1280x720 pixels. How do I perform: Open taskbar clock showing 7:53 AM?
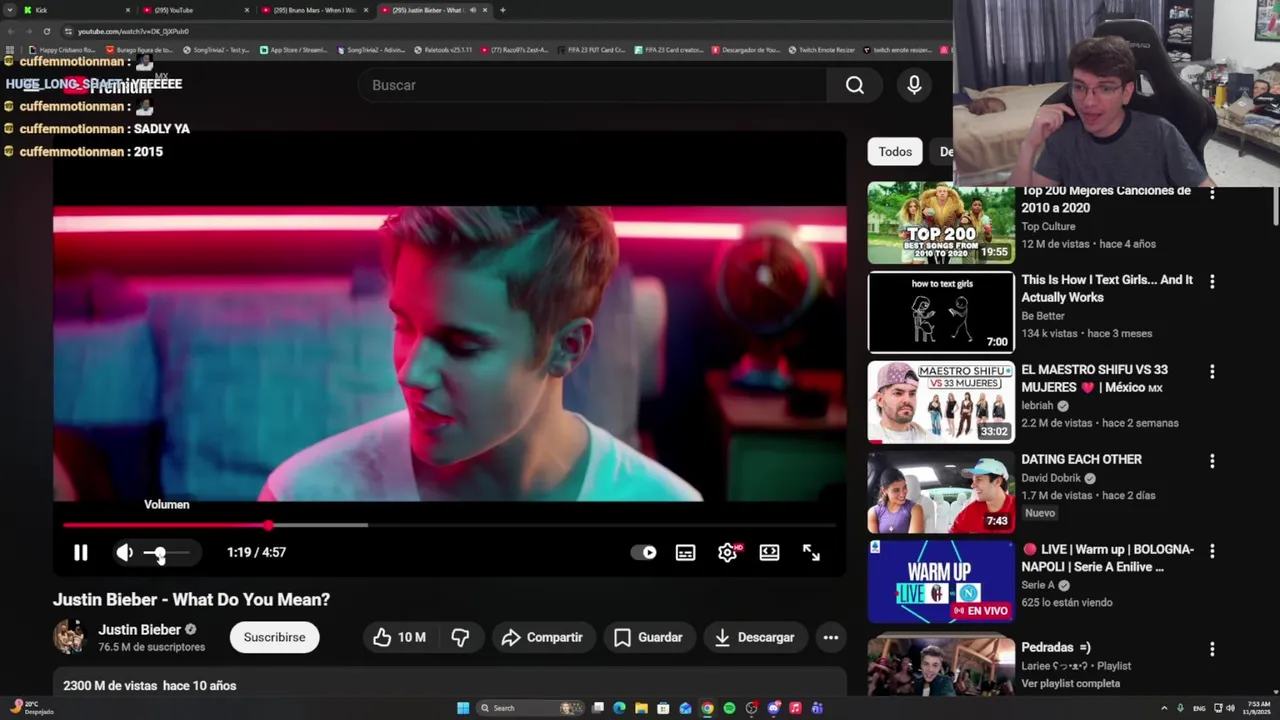[x=1259, y=708]
